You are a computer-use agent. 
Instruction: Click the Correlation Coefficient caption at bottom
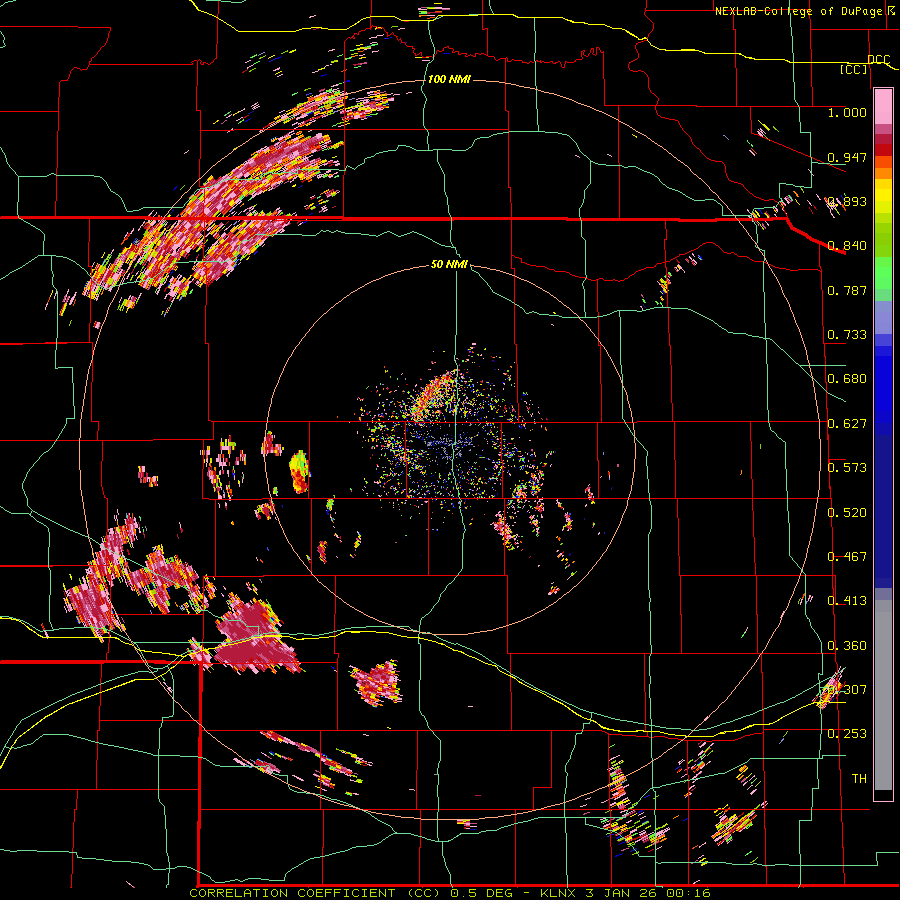(x=449, y=893)
